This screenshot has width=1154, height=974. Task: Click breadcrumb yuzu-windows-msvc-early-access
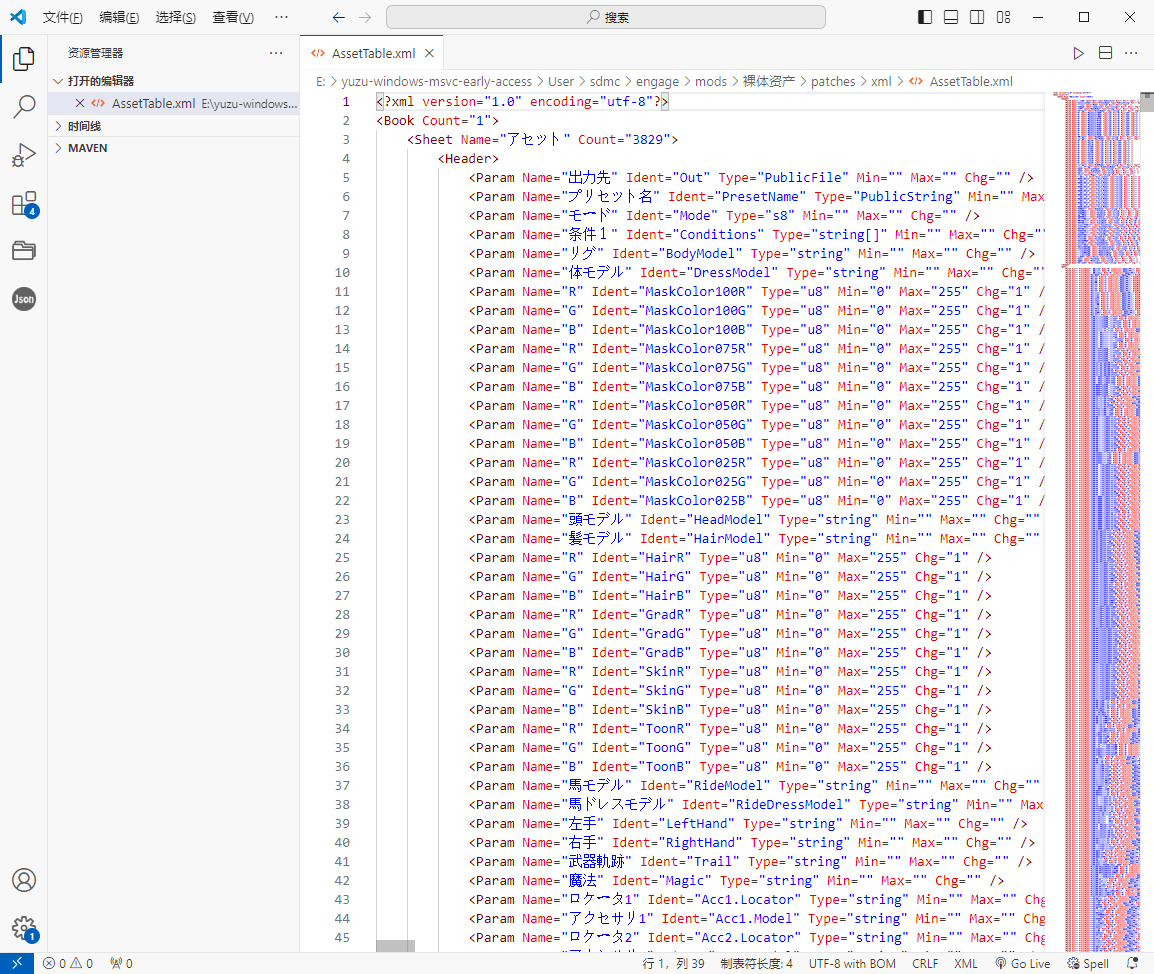pos(436,82)
